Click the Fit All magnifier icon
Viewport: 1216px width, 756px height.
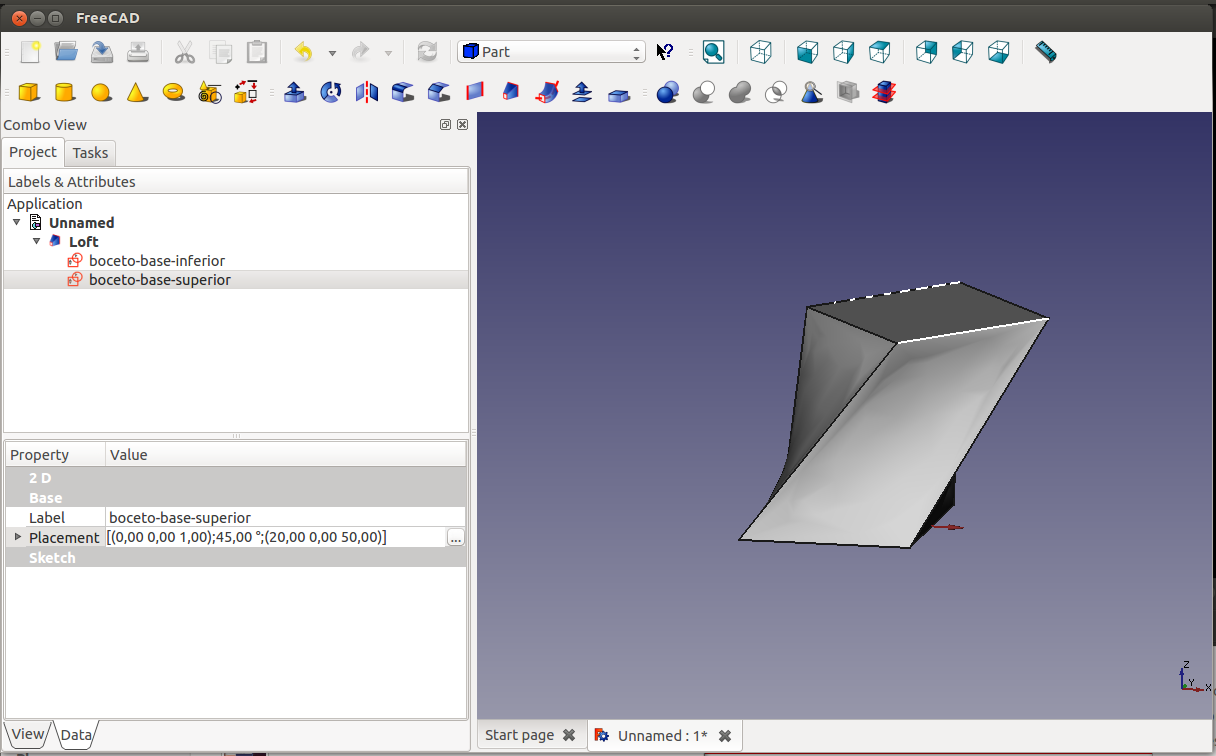[713, 52]
